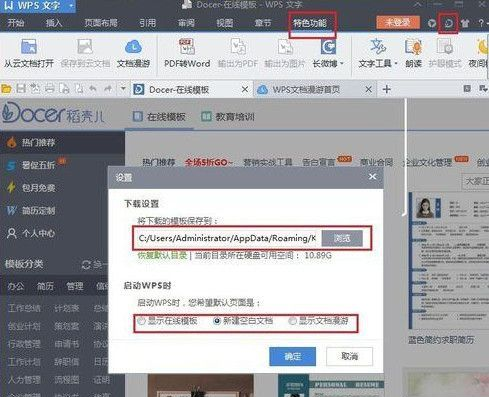This screenshot has height=397, width=489.
Task: Select the 简历 template category tab
Action: (x=45, y=286)
